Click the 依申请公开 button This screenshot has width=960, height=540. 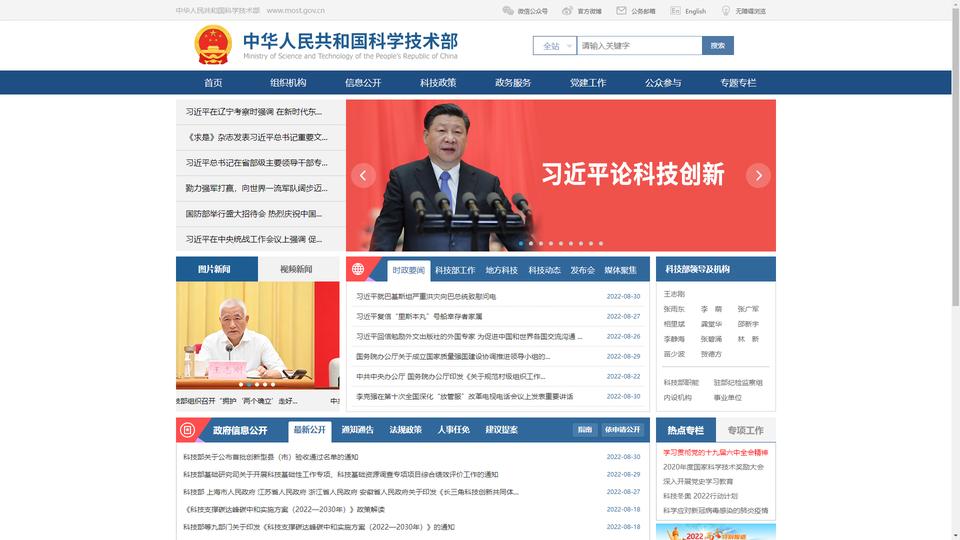click(x=623, y=430)
